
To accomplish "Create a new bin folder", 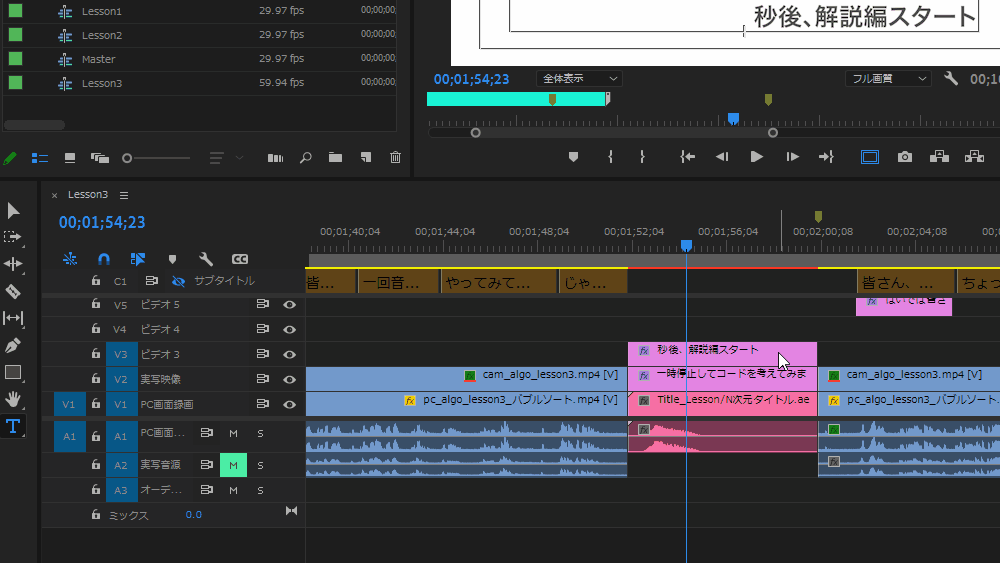I will click(x=335, y=157).
